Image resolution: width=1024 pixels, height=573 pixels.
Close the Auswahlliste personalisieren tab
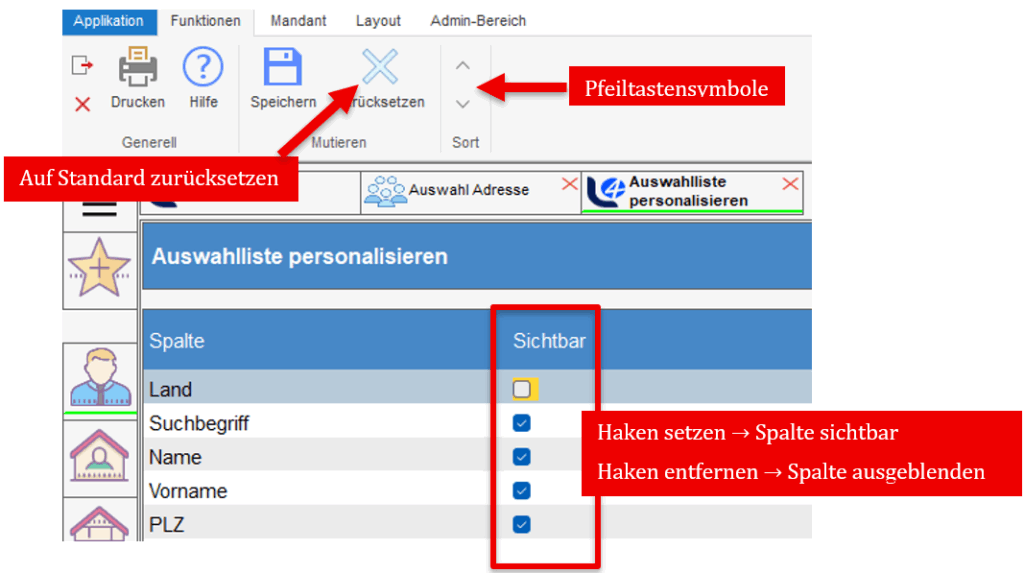tap(790, 184)
